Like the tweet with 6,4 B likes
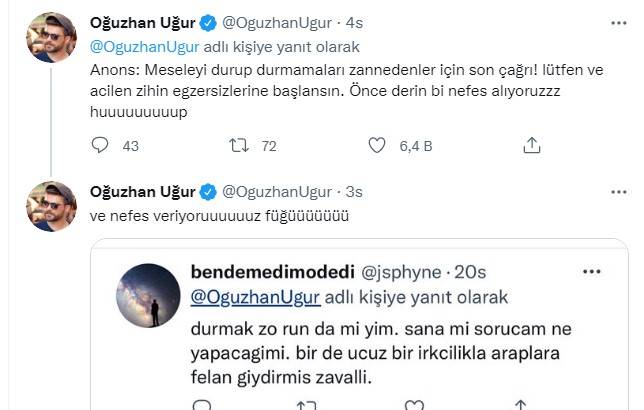The height and width of the screenshot is (410, 644). [377, 146]
